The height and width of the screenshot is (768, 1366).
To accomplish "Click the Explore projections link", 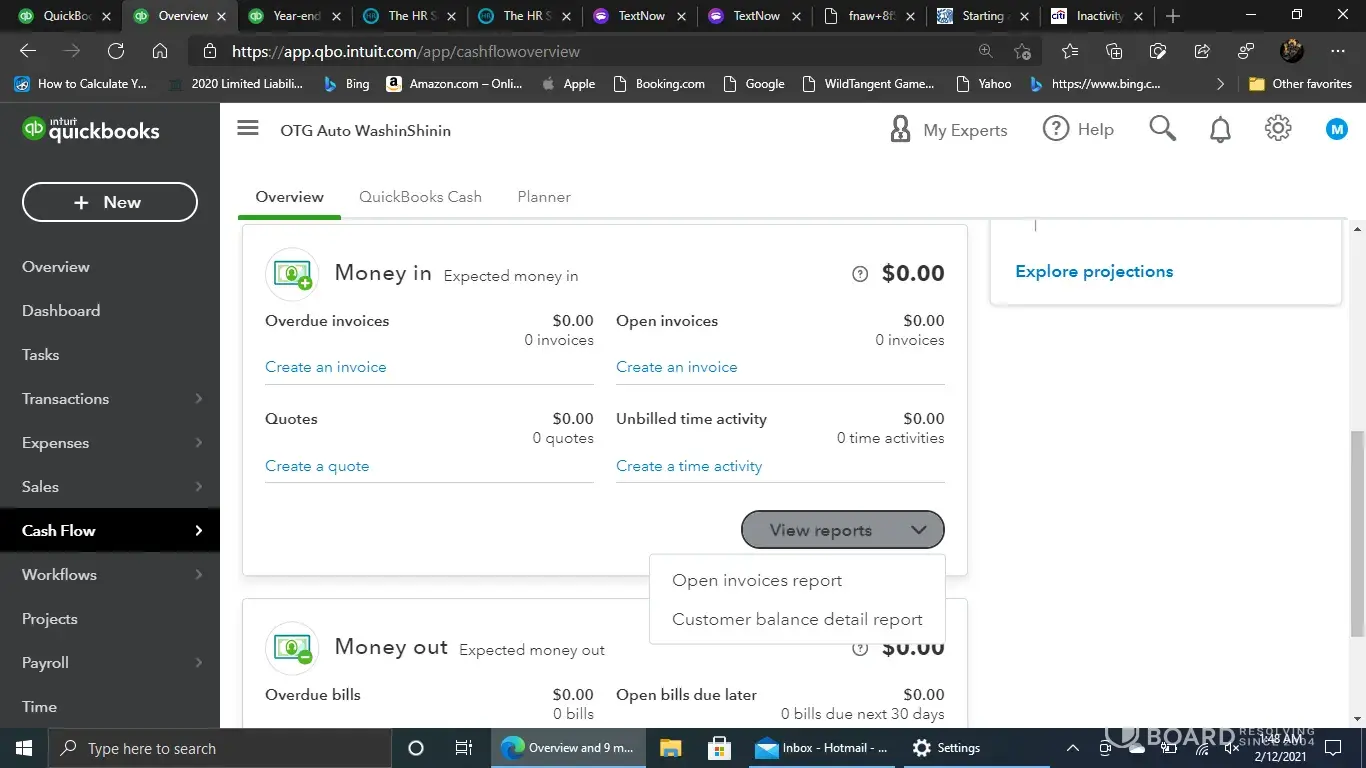I will 1094,272.
